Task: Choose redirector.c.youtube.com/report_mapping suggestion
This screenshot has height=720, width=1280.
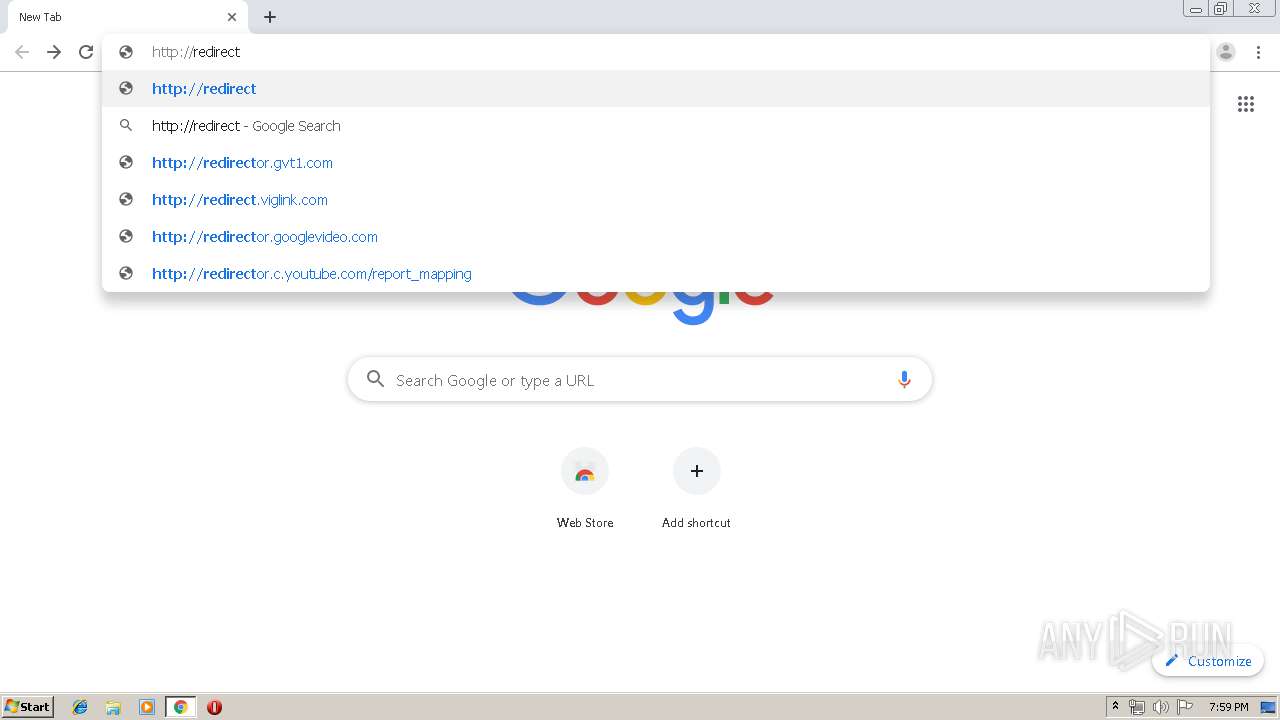Action: point(656,273)
